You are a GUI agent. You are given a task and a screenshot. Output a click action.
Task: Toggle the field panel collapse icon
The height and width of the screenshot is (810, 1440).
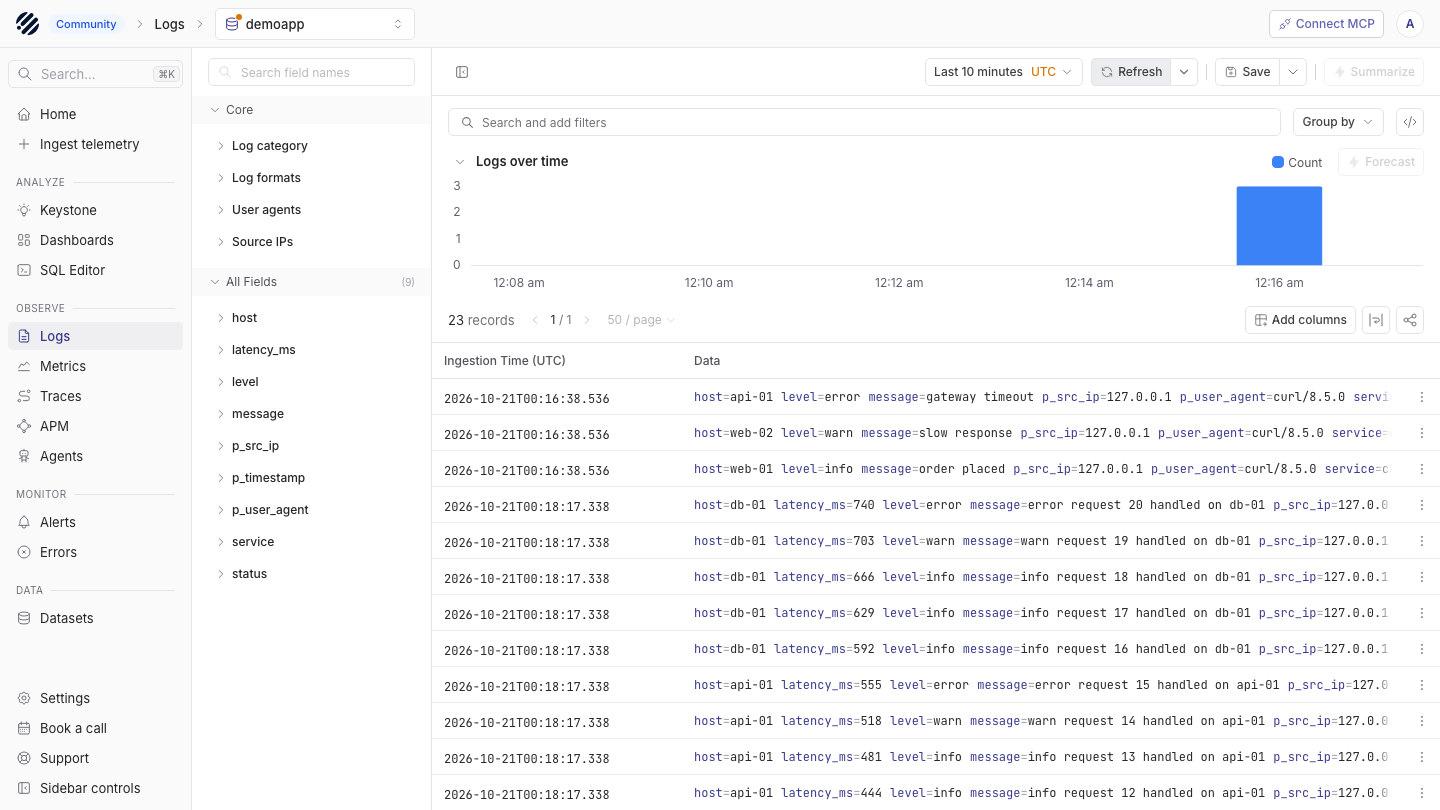click(462, 72)
